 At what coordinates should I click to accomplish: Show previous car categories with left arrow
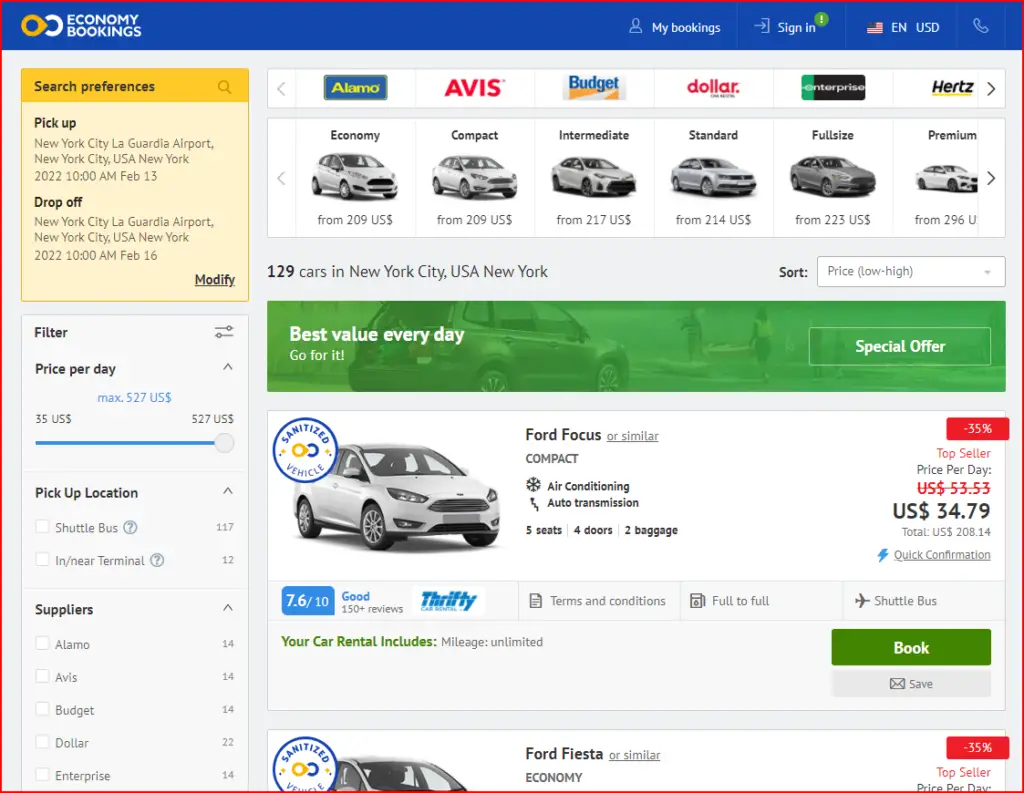coord(281,178)
